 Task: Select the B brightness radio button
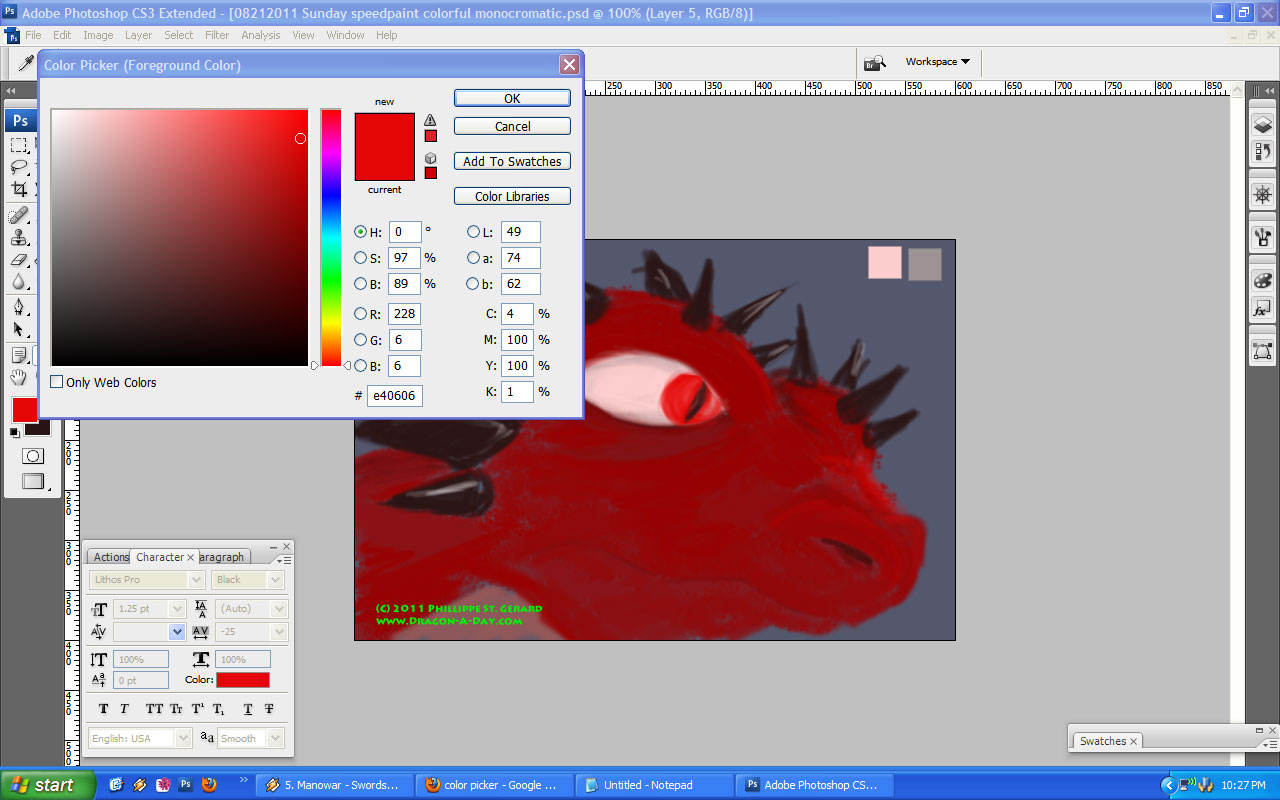361,284
